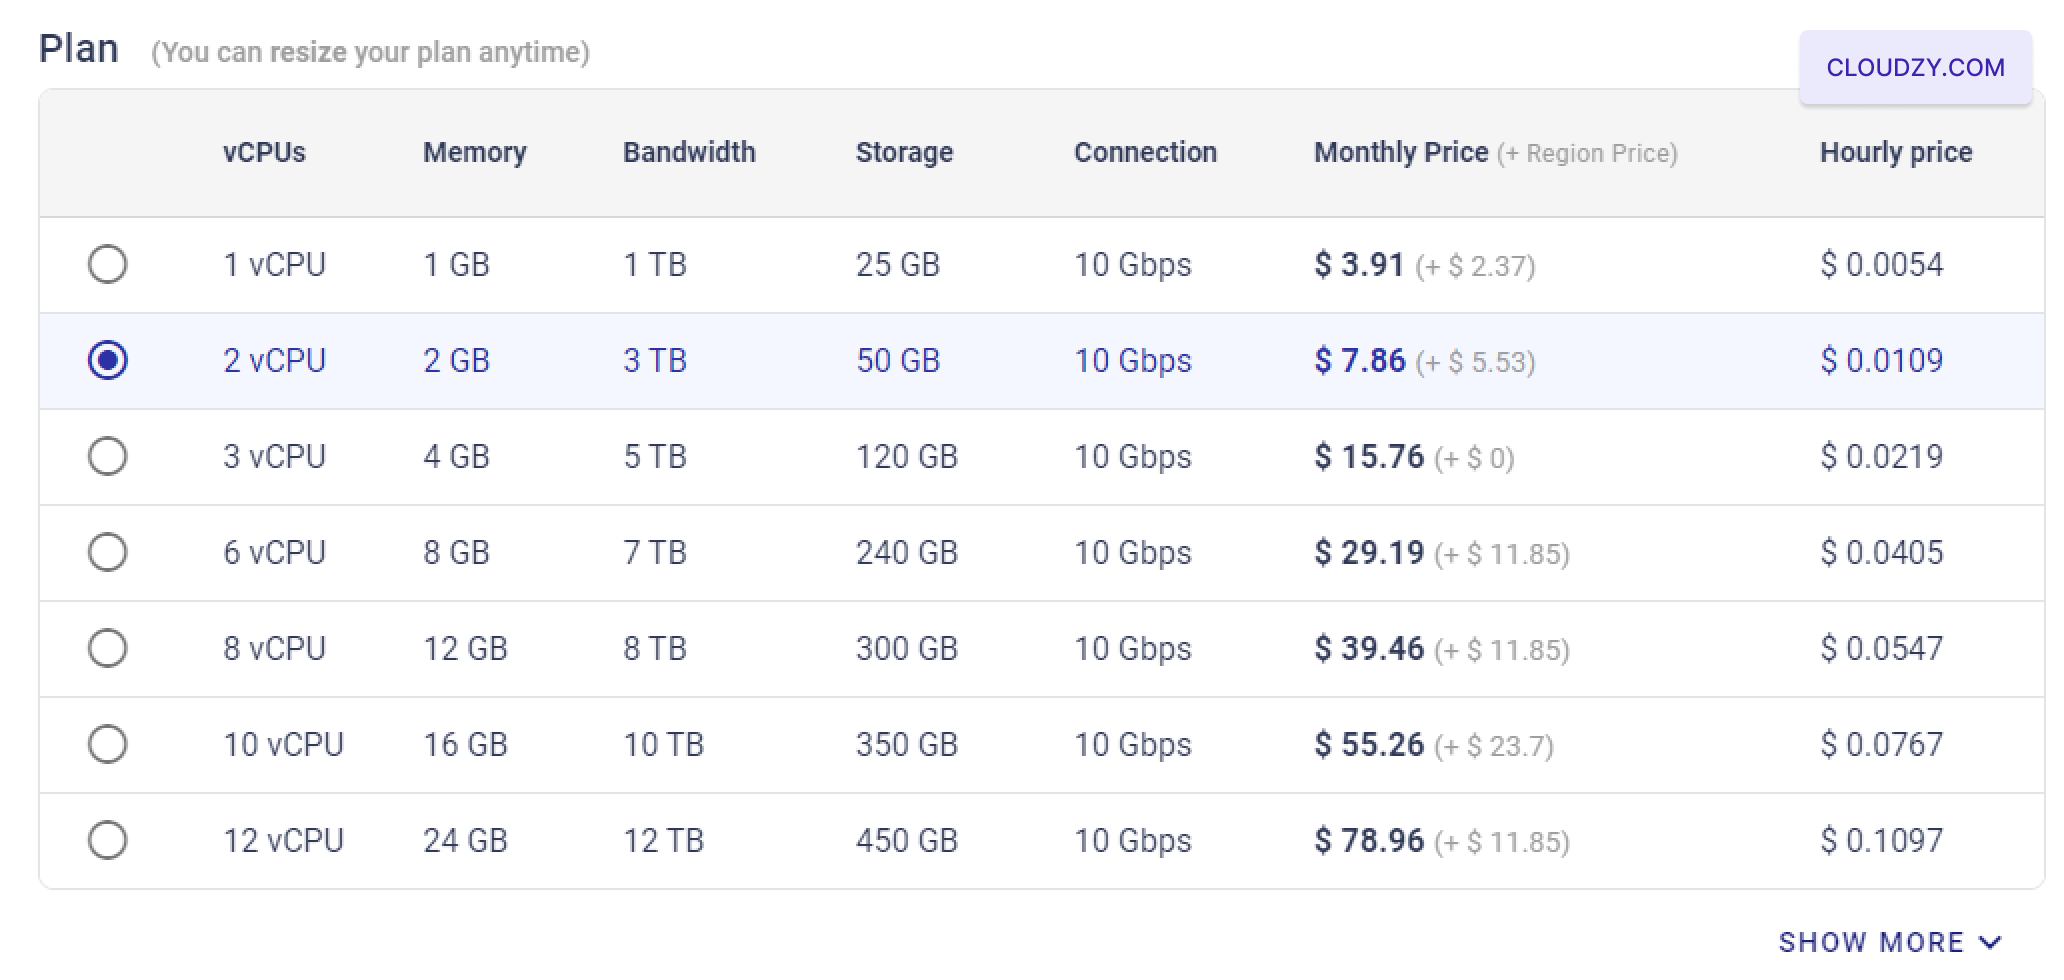Click the Hourly price column header
Screen dimensions: 2064x980
pyautogui.click(x=1896, y=152)
